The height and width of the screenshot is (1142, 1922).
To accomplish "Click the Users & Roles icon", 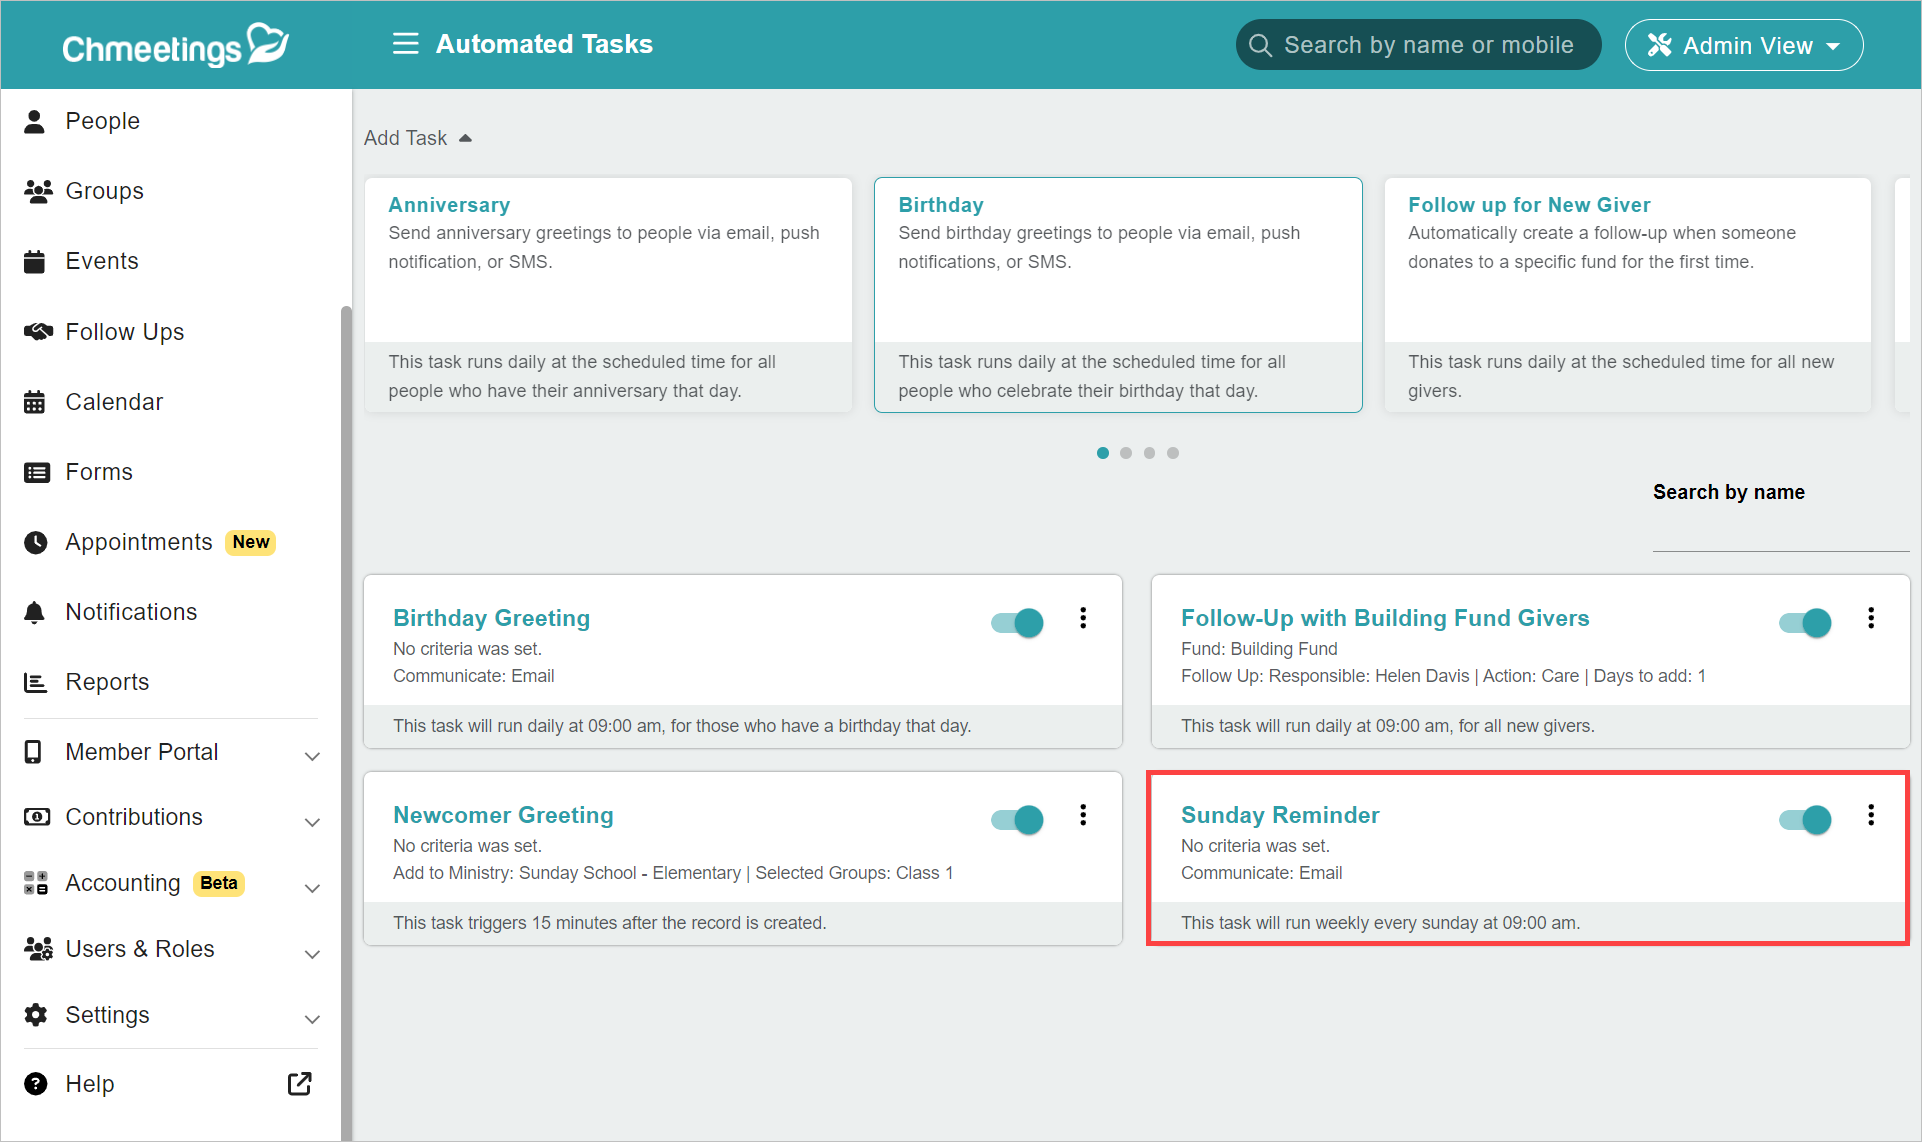I will [x=38, y=949].
